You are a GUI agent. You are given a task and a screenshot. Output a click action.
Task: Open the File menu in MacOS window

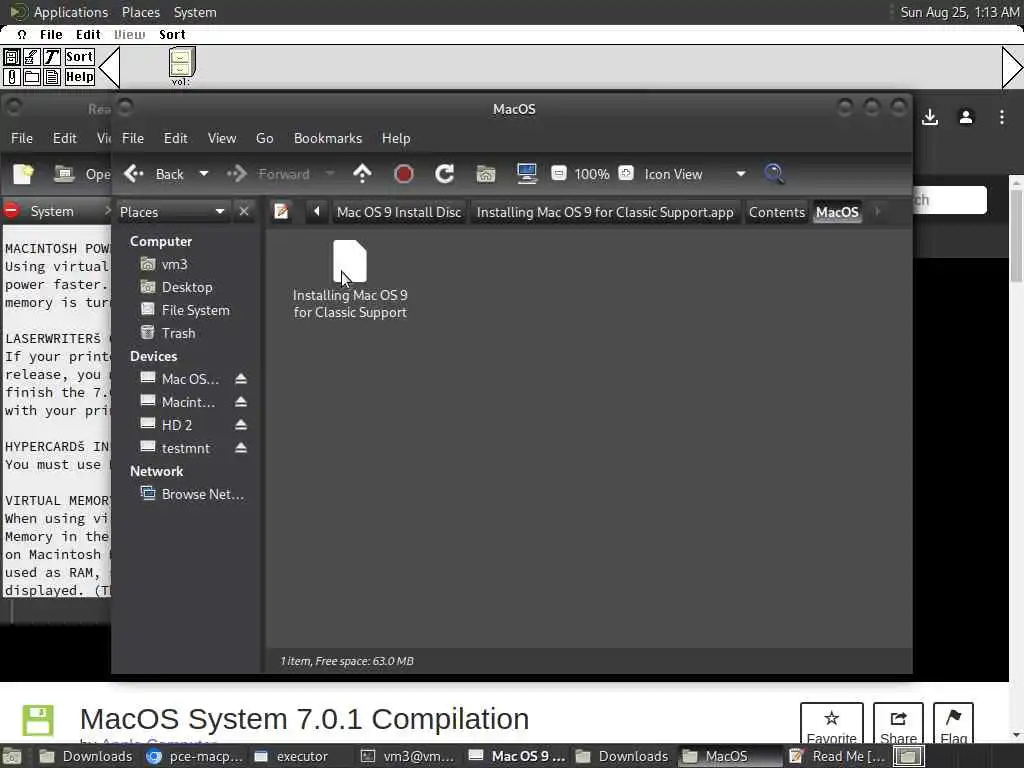coord(133,138)
